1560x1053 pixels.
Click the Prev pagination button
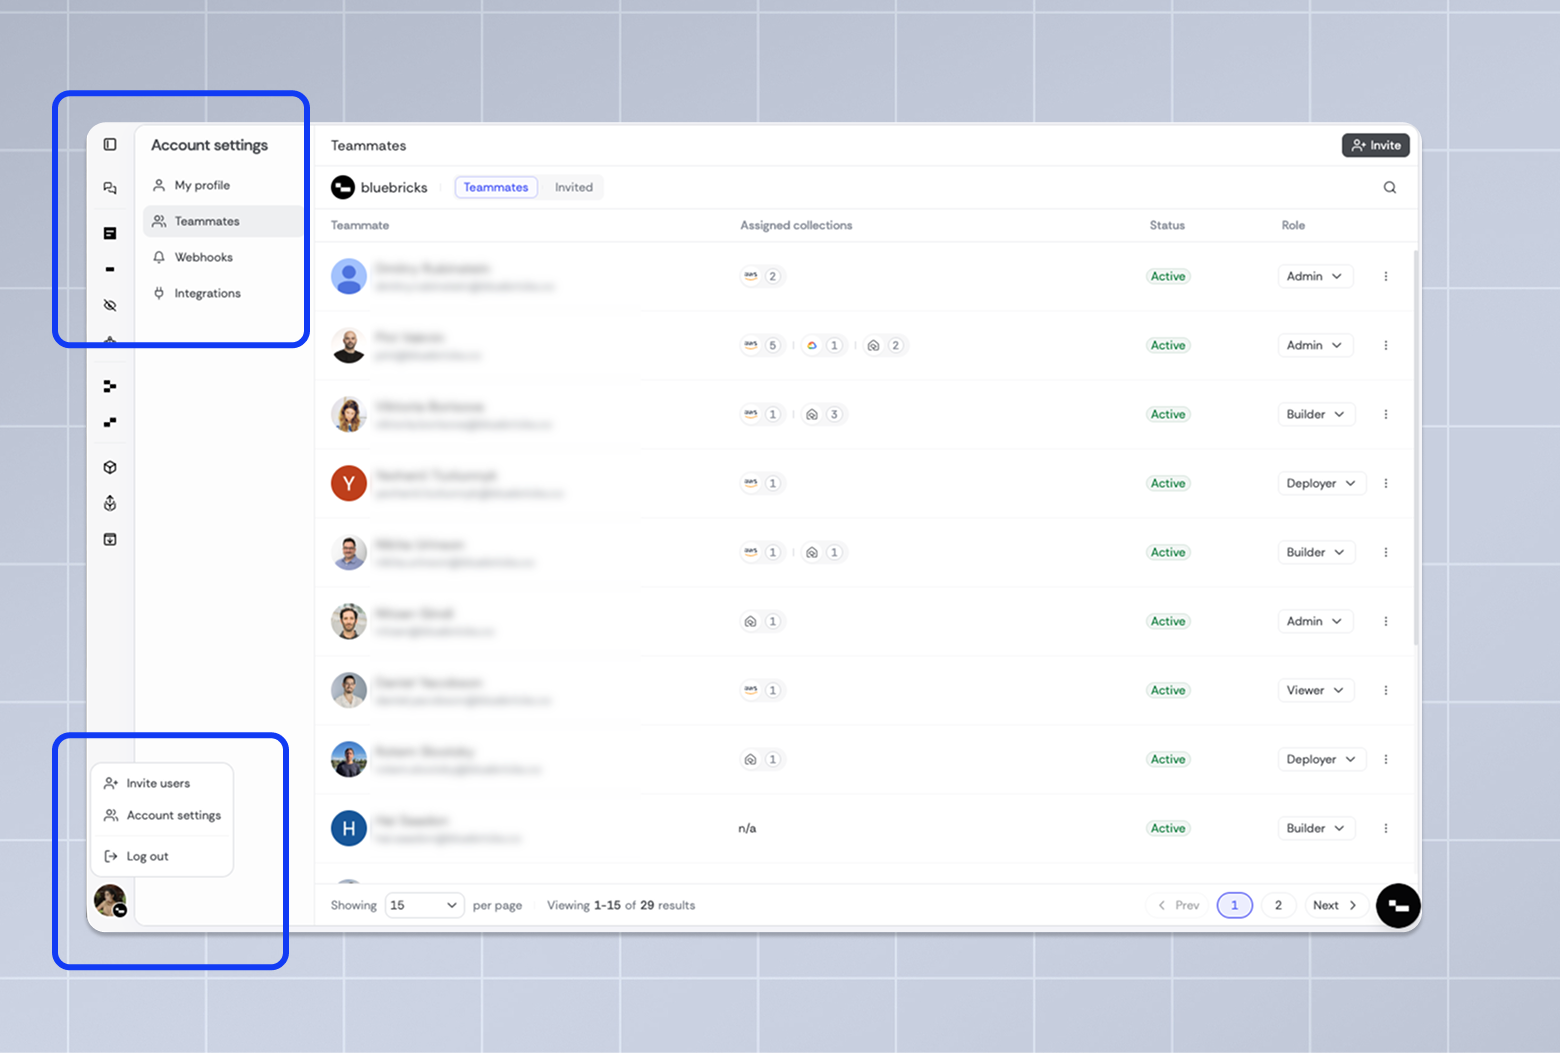[x=1178, y=905]
